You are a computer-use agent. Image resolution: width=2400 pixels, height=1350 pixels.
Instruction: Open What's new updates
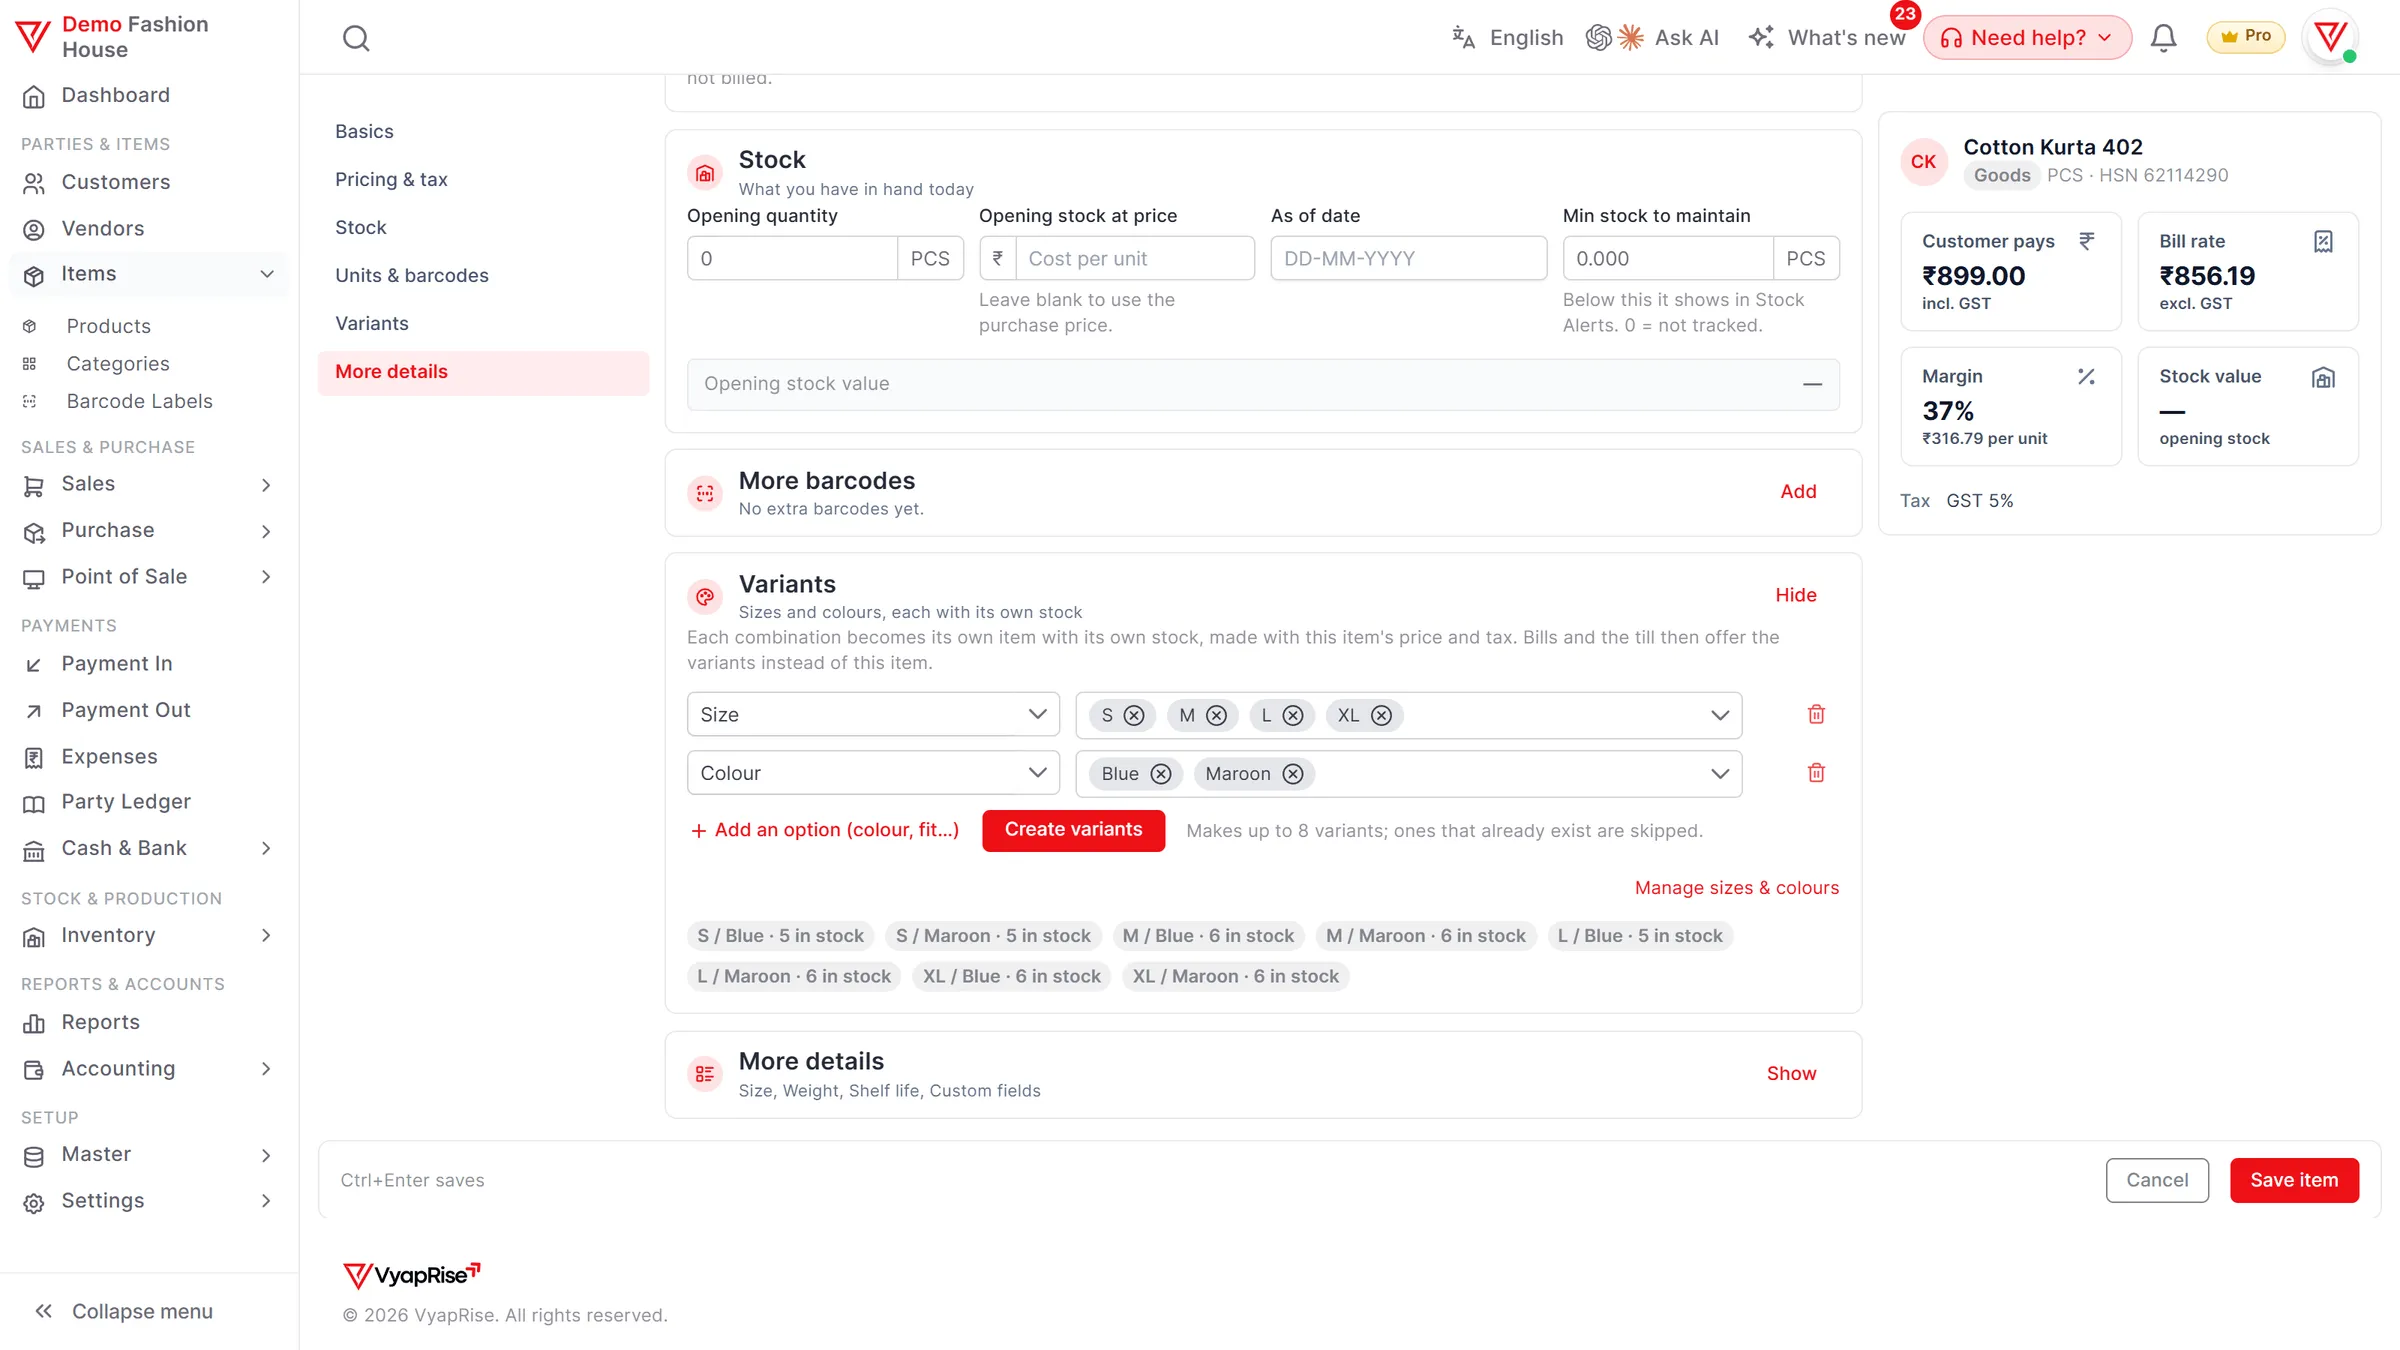(1827, 38)
